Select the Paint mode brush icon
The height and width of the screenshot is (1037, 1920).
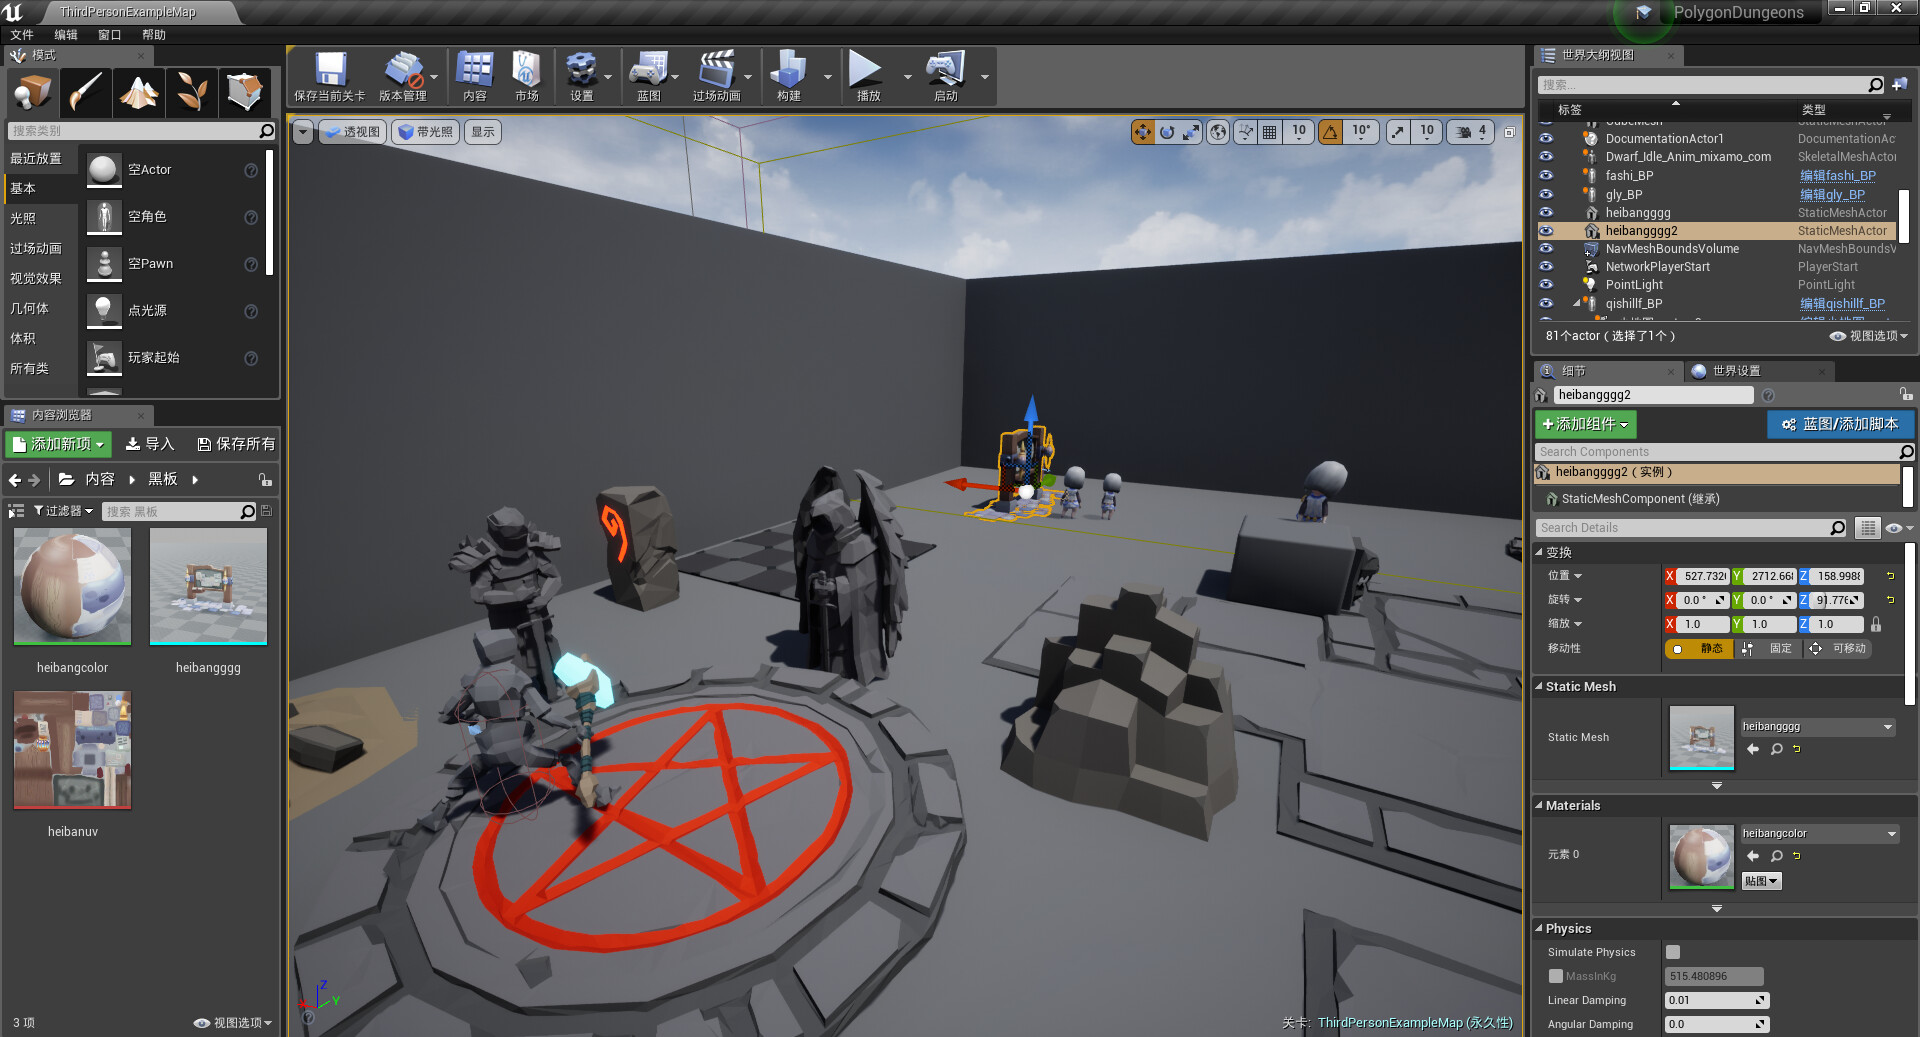(86, 92)
